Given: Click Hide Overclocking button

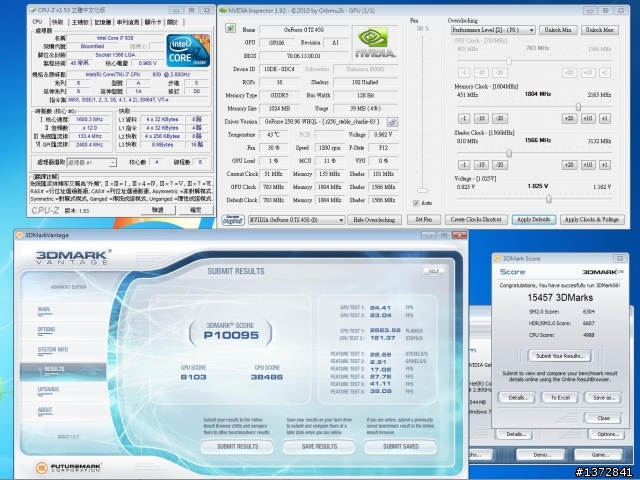Looking at the screenshot, I should coord(374,220).
